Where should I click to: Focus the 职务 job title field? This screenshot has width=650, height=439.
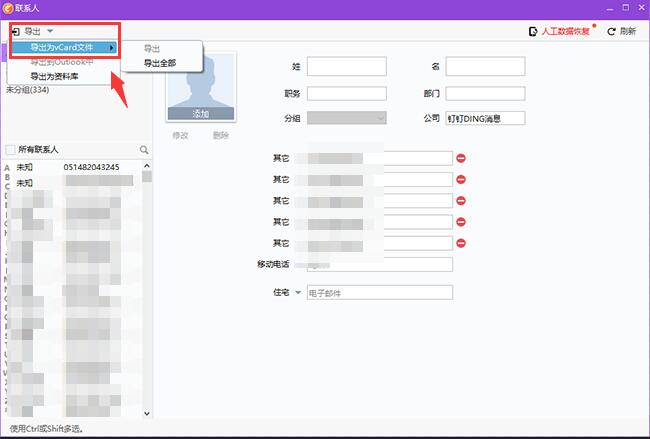[347, 94]
